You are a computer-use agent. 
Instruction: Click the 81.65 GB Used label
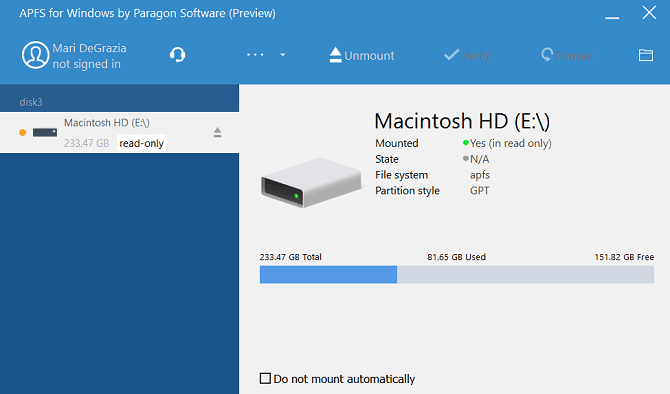(x=456, y=257)
